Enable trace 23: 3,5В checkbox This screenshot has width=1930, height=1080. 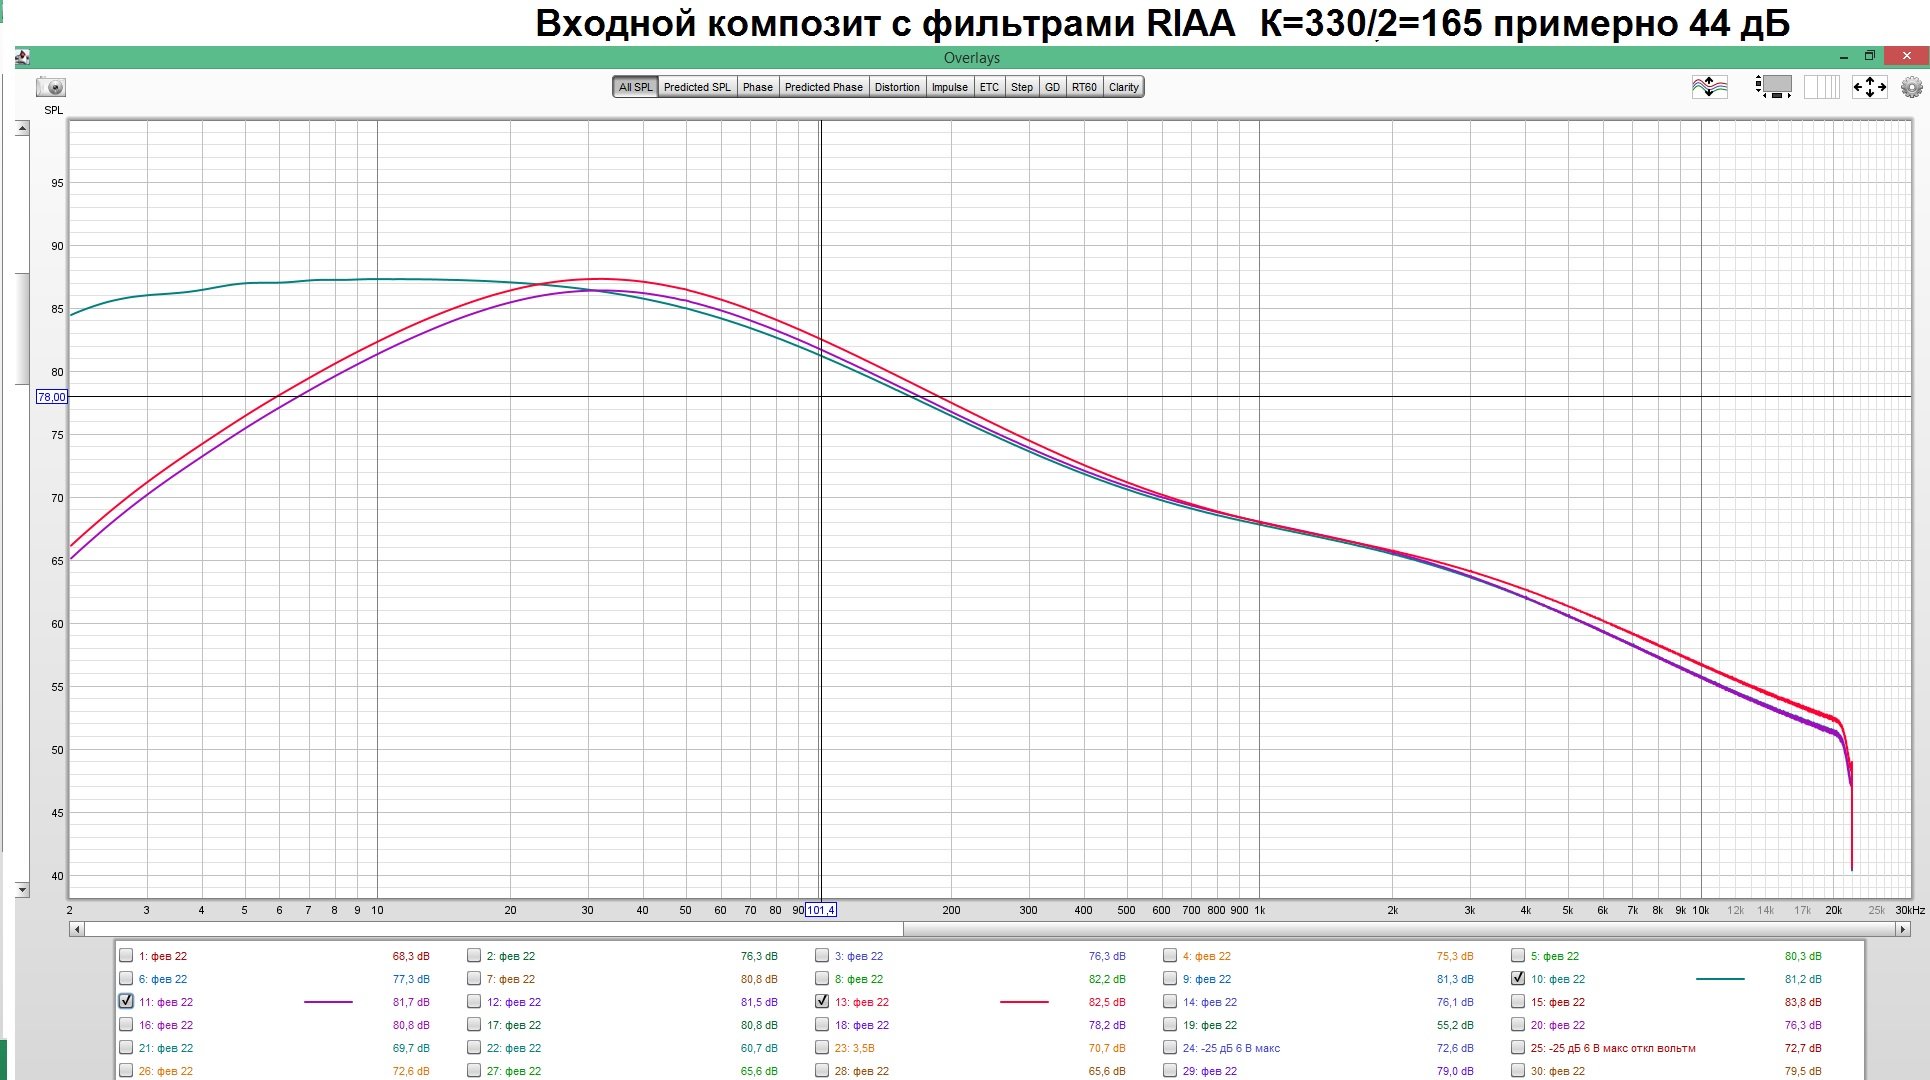822,1047
